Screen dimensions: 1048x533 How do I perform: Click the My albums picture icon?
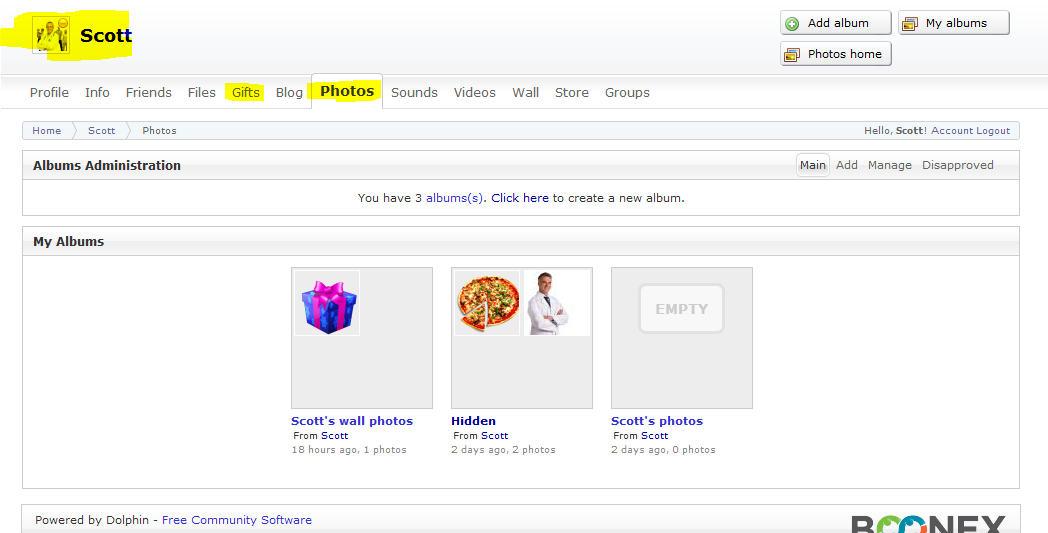910,24
